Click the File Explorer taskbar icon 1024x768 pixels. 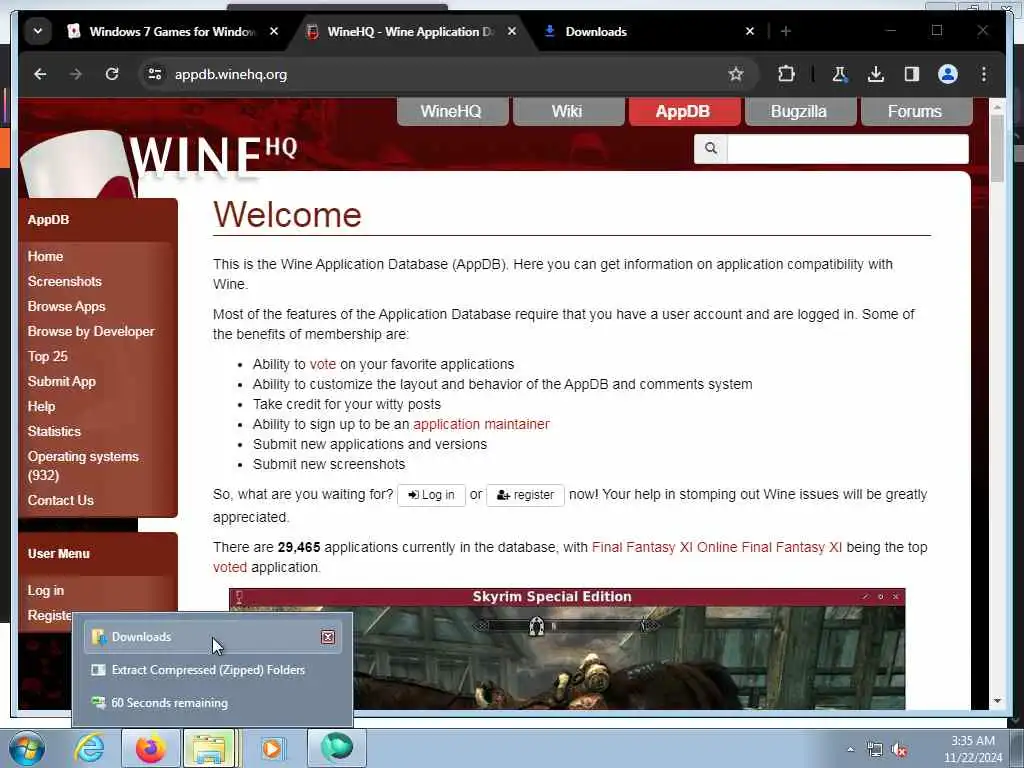point(210,748)
